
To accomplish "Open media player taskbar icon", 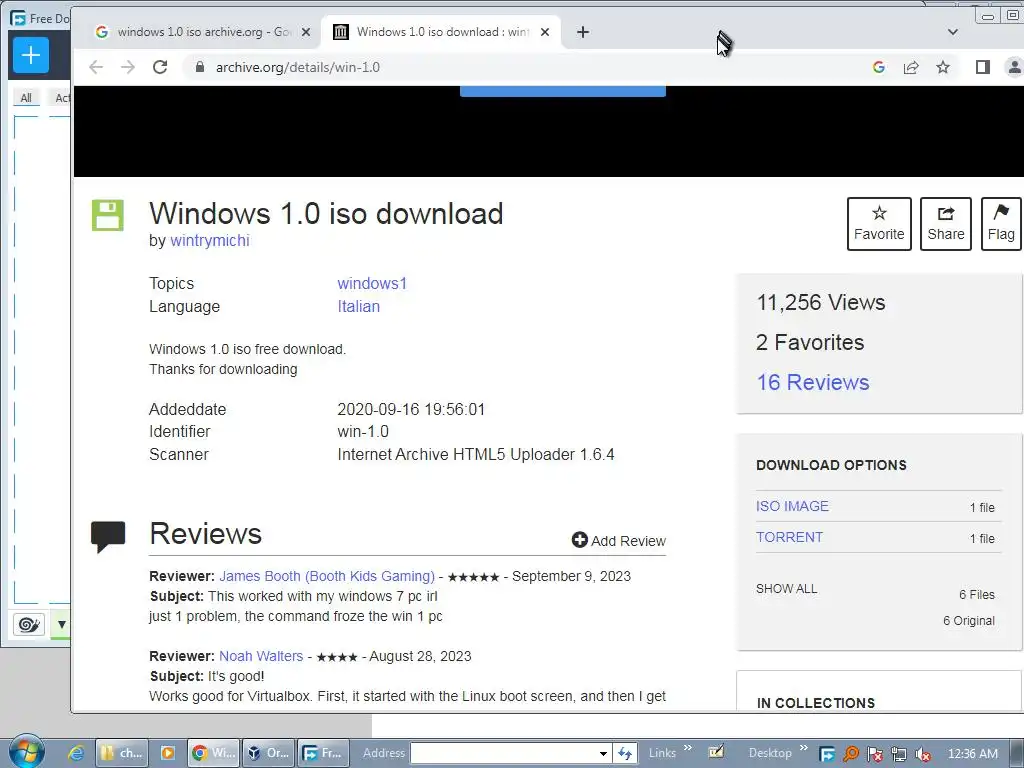I will tap(168, 753).
